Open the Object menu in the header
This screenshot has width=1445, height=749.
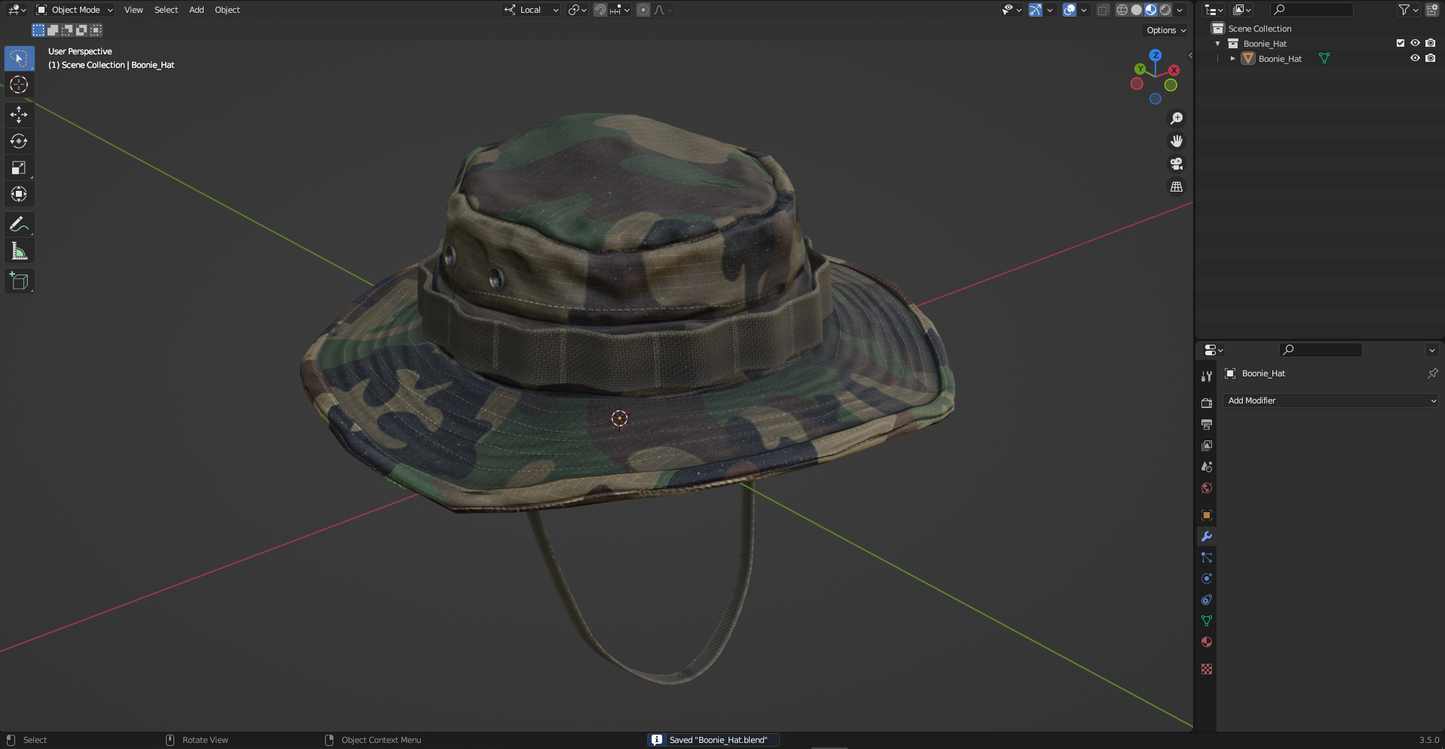tap(227, 9)
